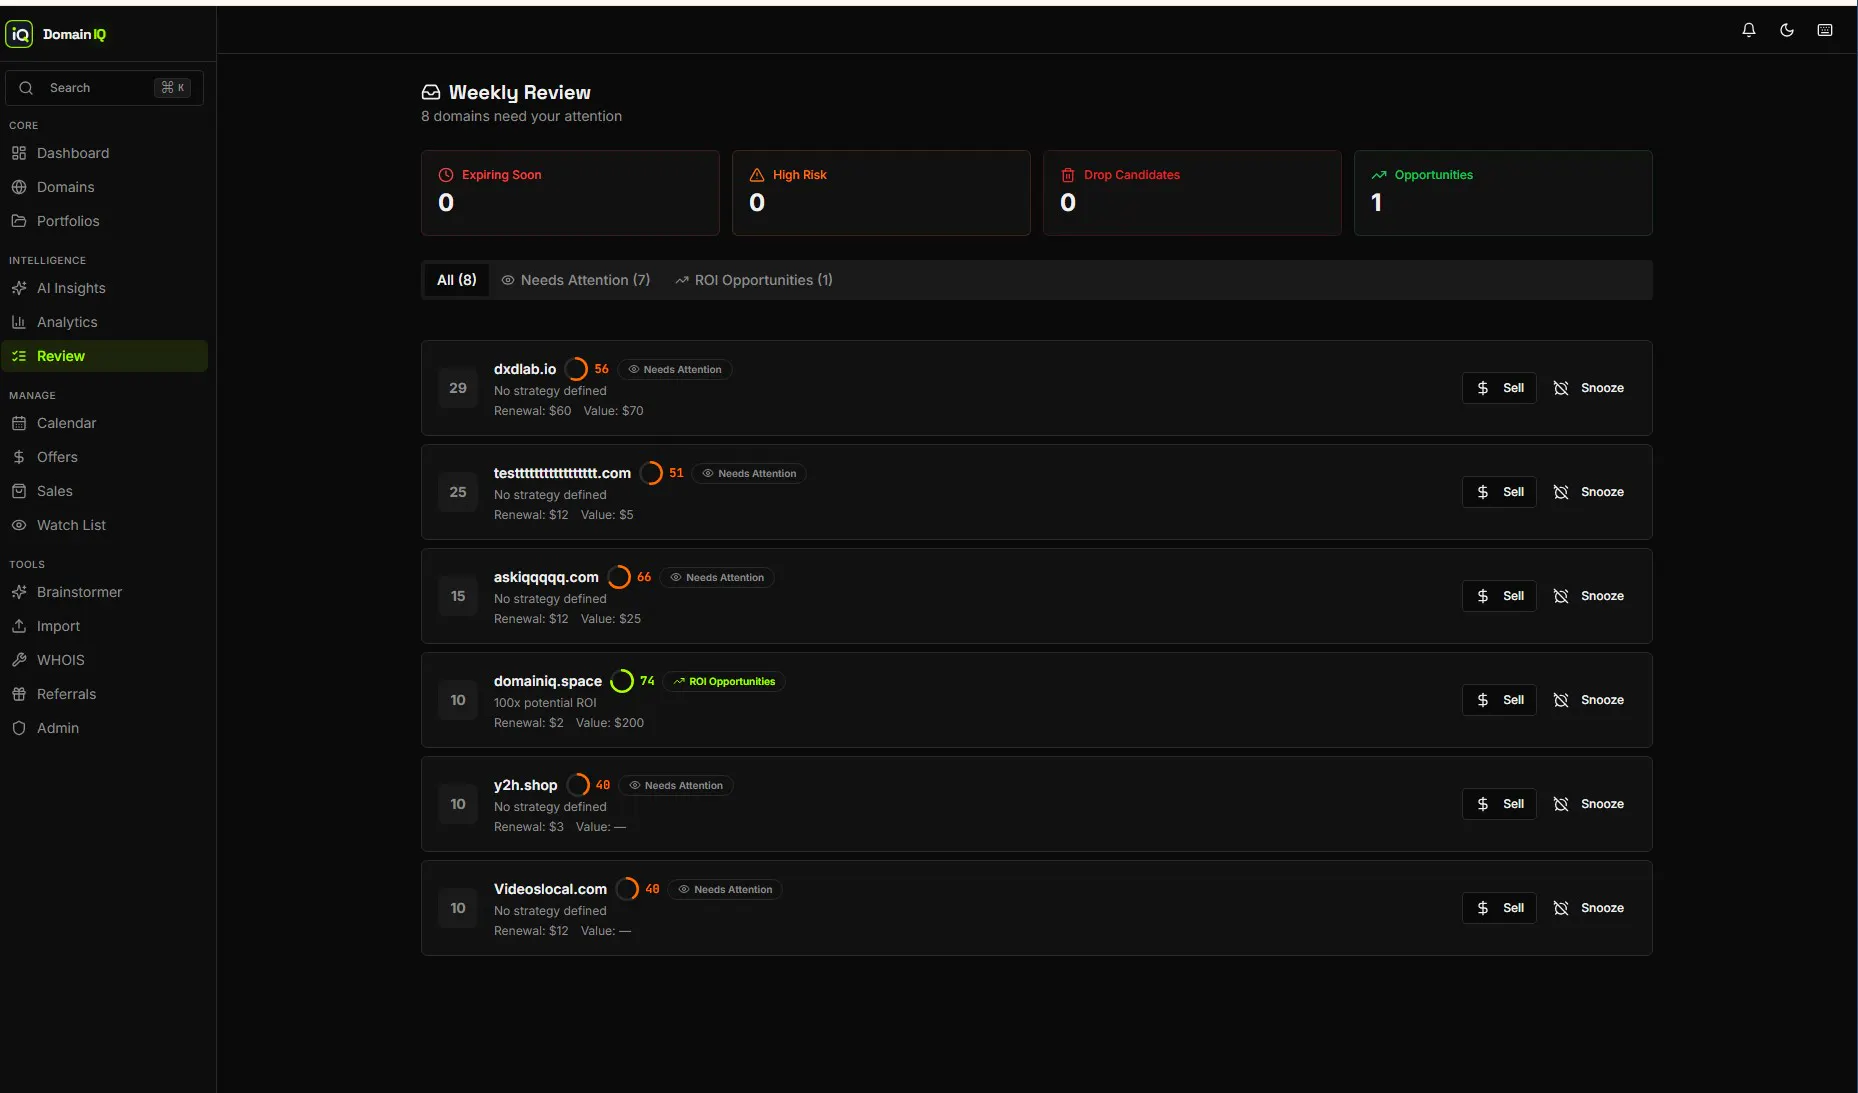Click ROI Opportunities badge on domainiq.space
This screenshot has width=1858, height=1093.
[x=724, y=682]
